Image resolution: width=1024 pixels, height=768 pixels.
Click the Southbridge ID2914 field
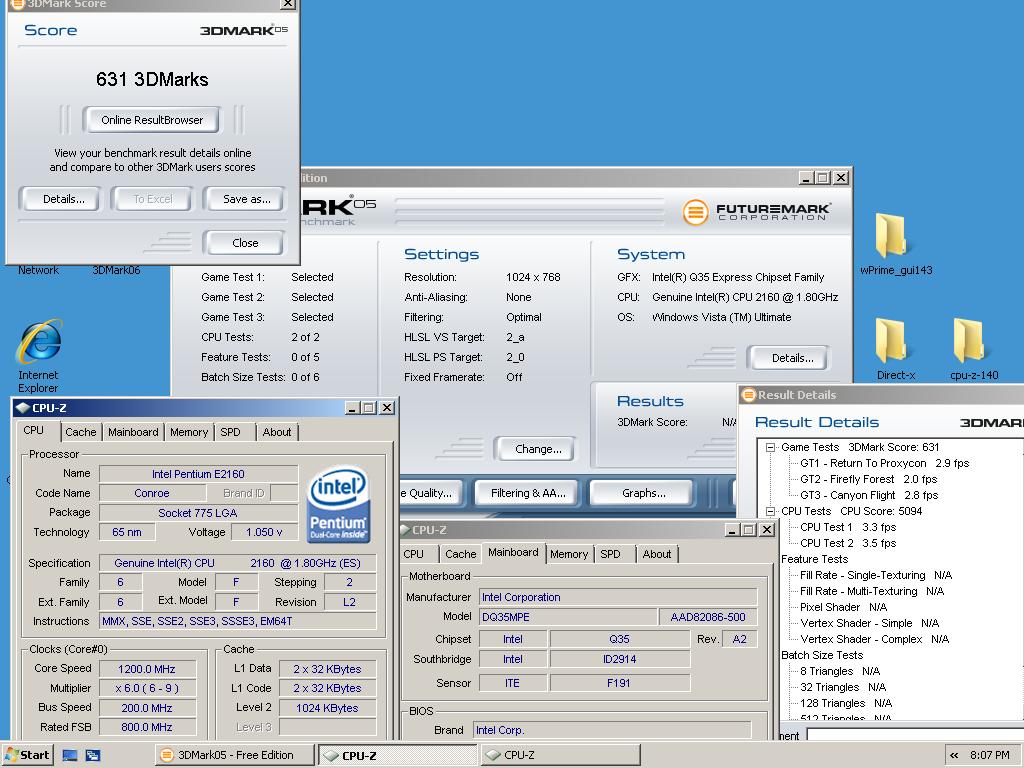[619, 660]
